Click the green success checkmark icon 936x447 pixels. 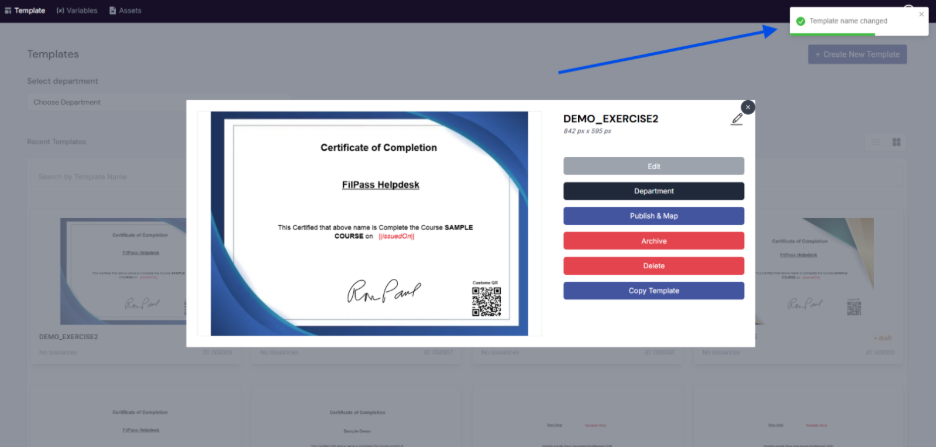tap(800, 21)
